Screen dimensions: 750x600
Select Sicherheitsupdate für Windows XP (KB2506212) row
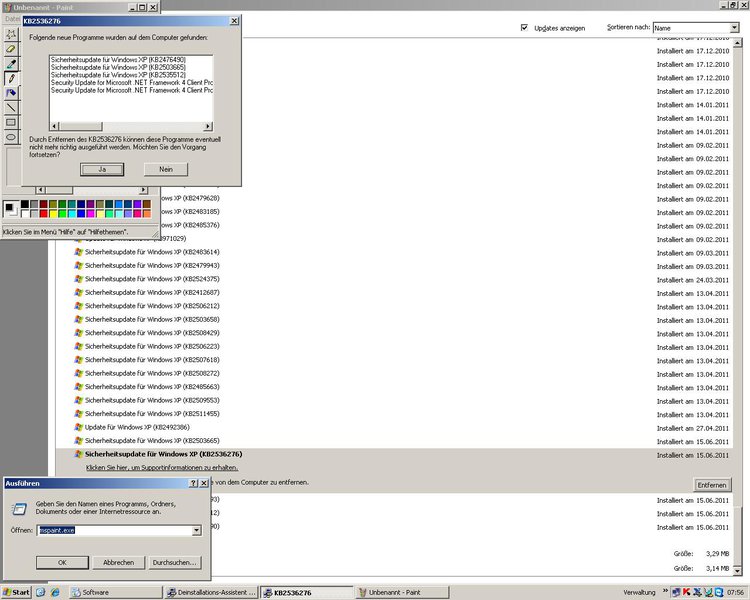(x=392, y=306)
